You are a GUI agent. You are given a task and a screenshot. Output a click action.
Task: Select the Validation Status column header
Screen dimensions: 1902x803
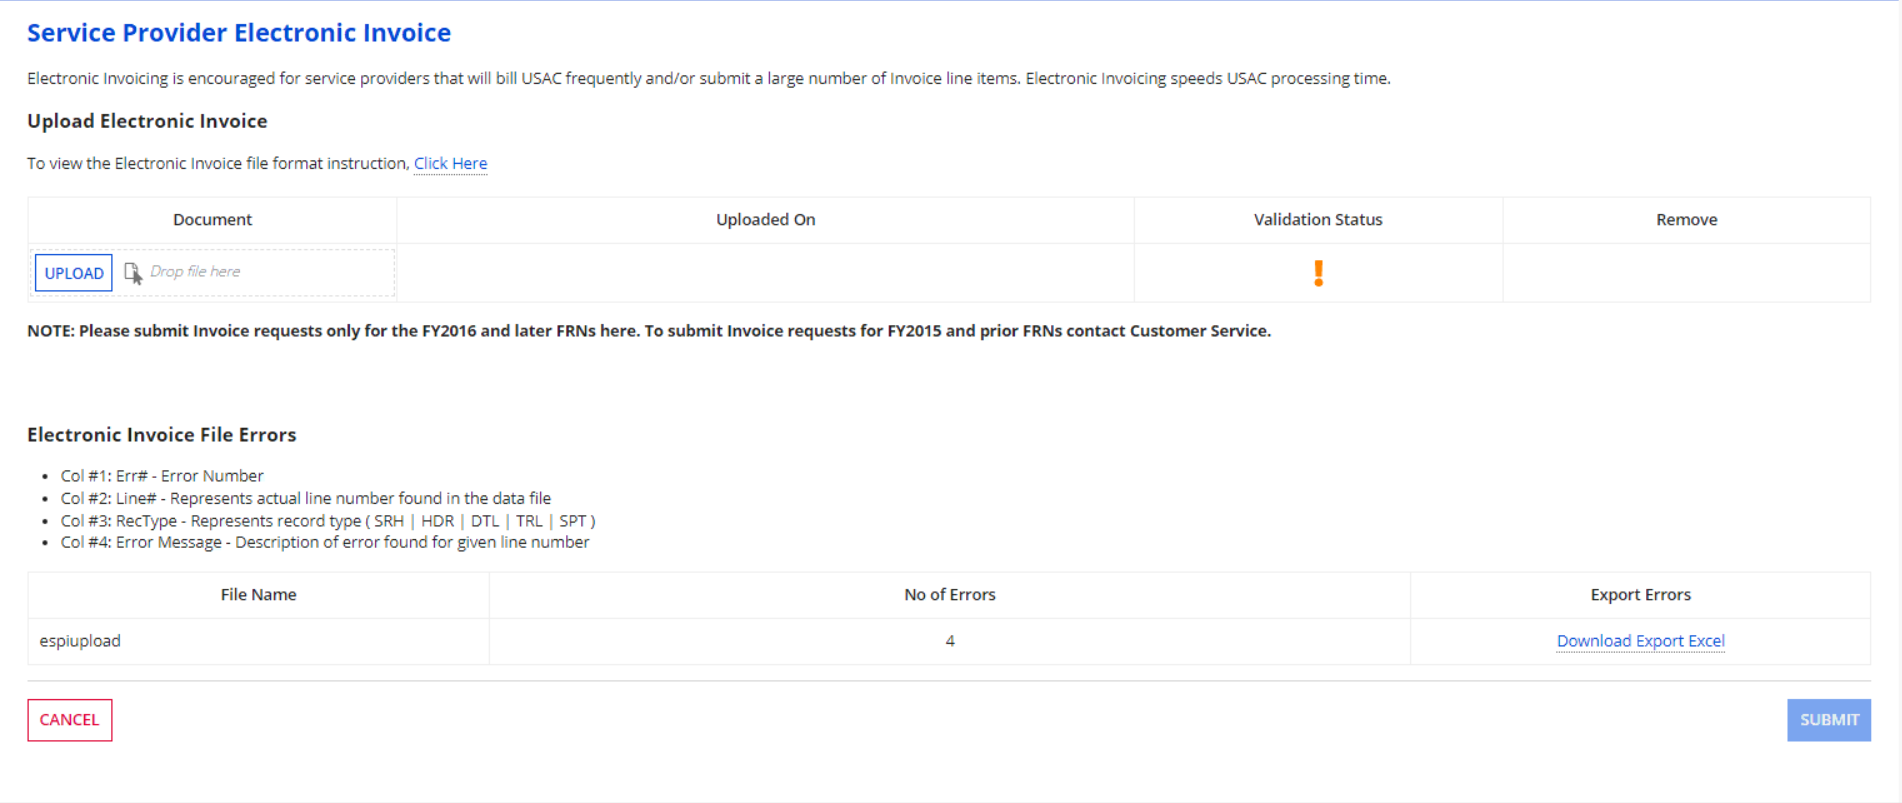(x=1318, y=220)
